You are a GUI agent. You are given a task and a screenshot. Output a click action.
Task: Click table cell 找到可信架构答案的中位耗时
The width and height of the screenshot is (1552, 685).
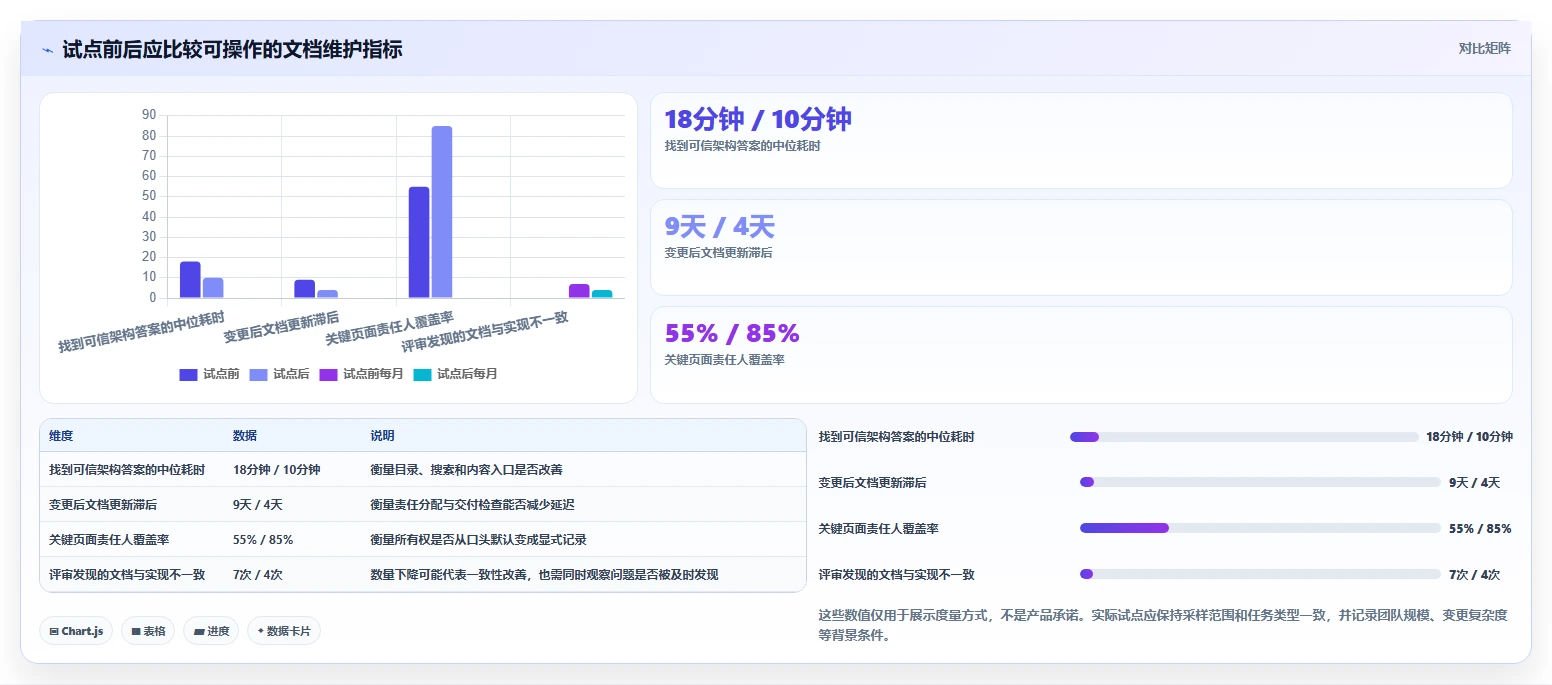127,469
